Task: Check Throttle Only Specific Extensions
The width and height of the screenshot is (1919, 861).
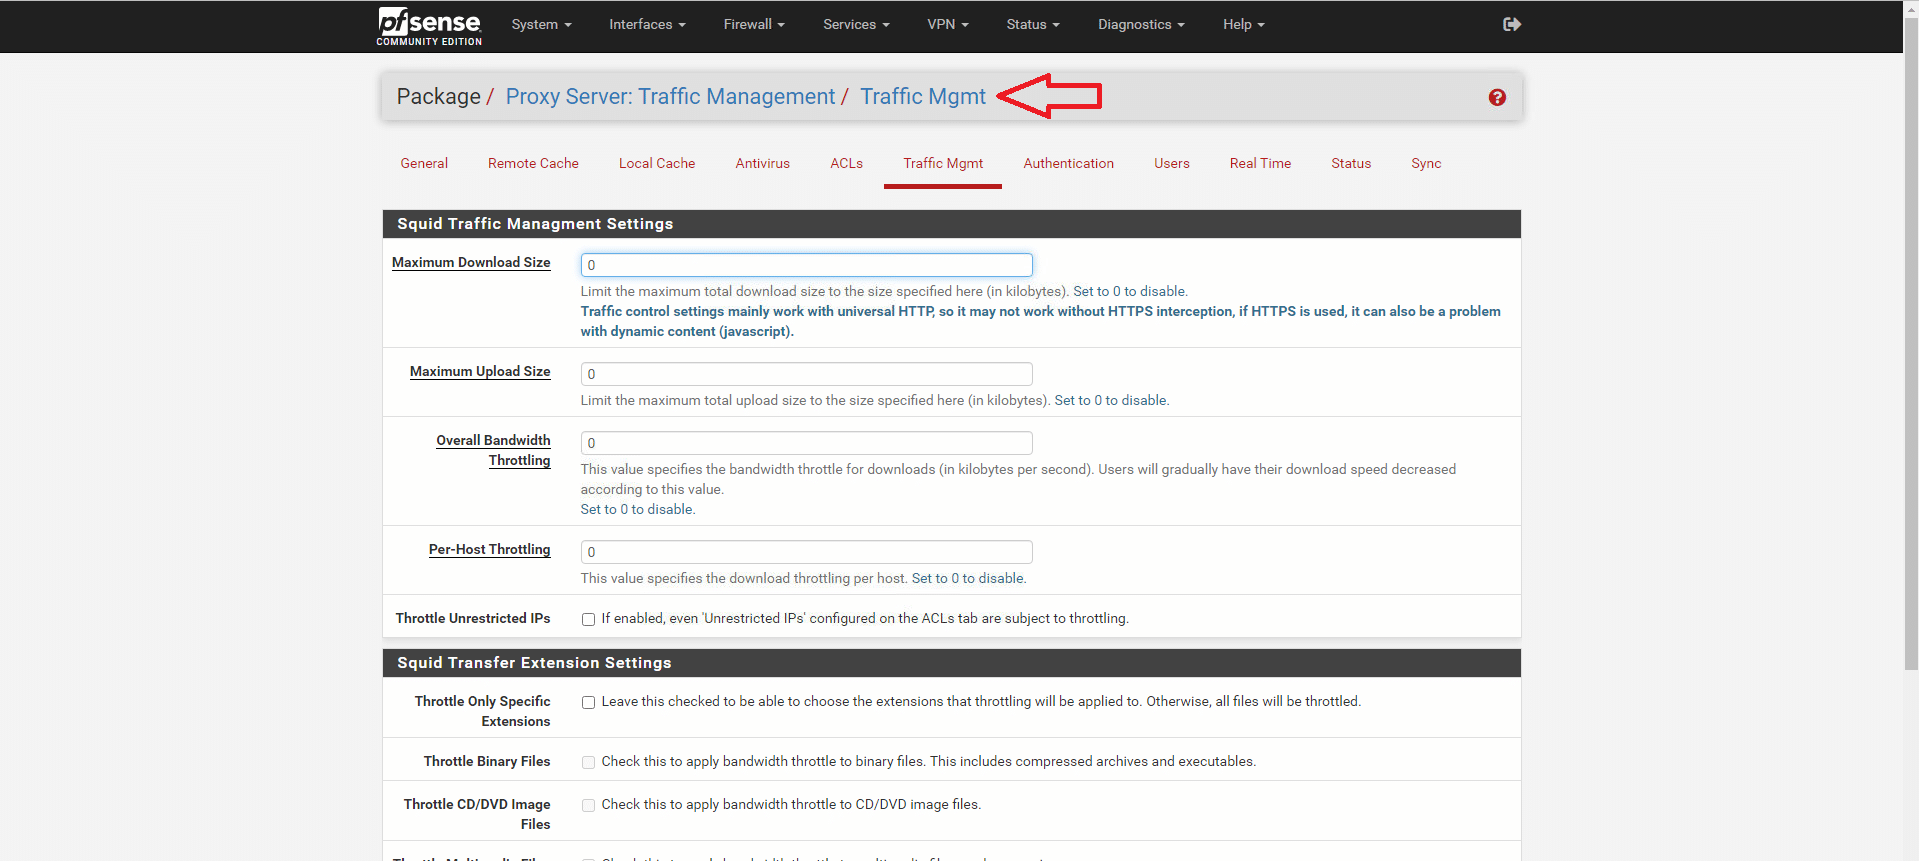Action: point(588,702)
